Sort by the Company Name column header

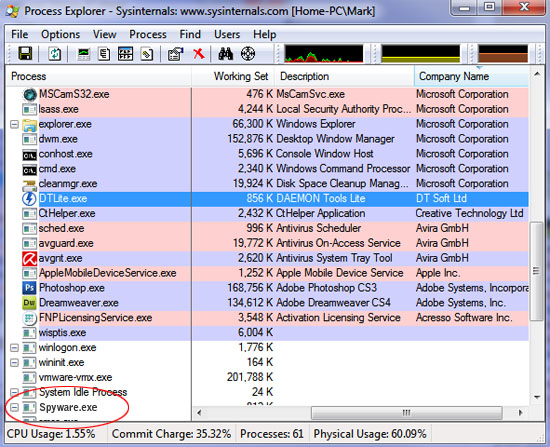[x=471, y=76]
